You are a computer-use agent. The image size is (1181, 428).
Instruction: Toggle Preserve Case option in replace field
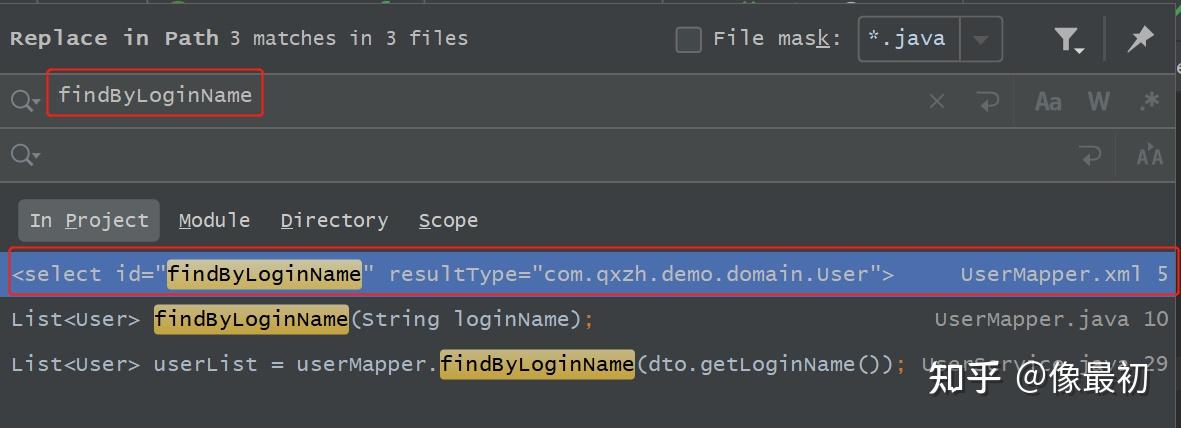coord(1149,156)
